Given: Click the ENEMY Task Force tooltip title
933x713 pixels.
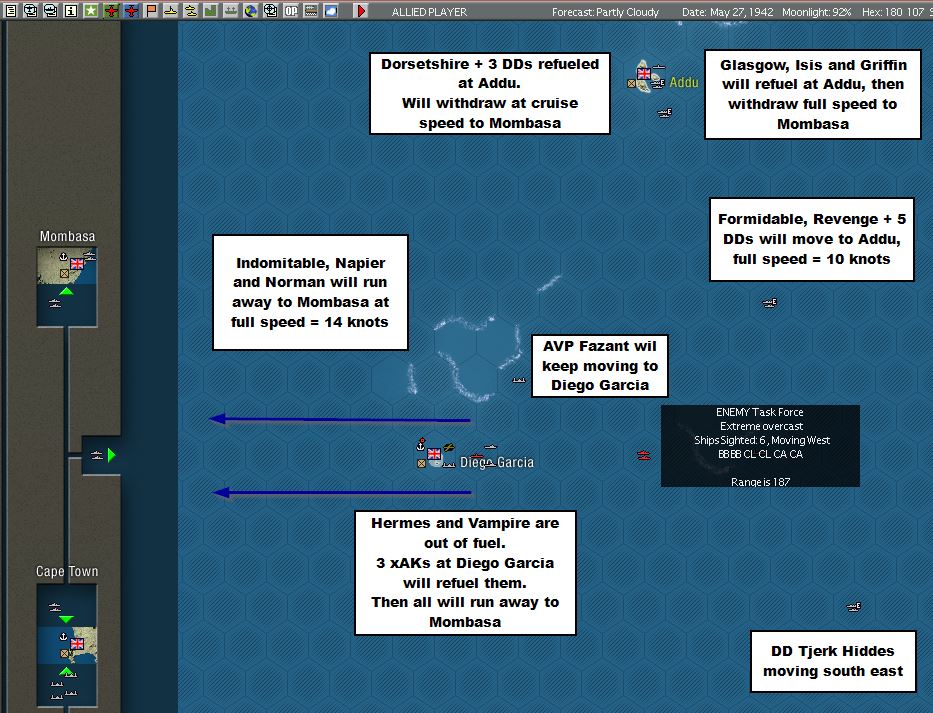Looking at the screenshot, I should 759,412.
